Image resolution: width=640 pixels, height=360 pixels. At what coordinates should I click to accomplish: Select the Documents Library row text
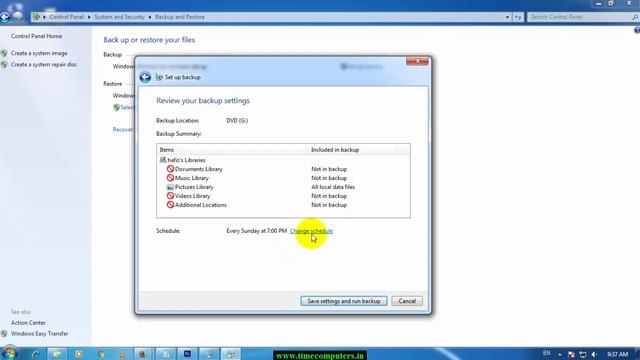tap(198, 169)
